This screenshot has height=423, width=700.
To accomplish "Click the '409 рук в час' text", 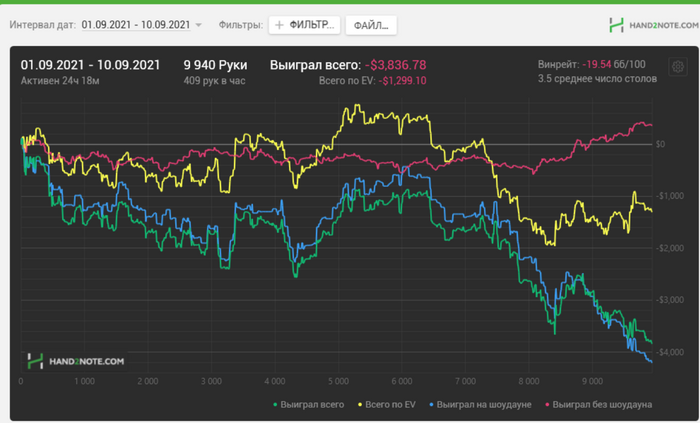I will pyautogui.click(x=214, y=81).
